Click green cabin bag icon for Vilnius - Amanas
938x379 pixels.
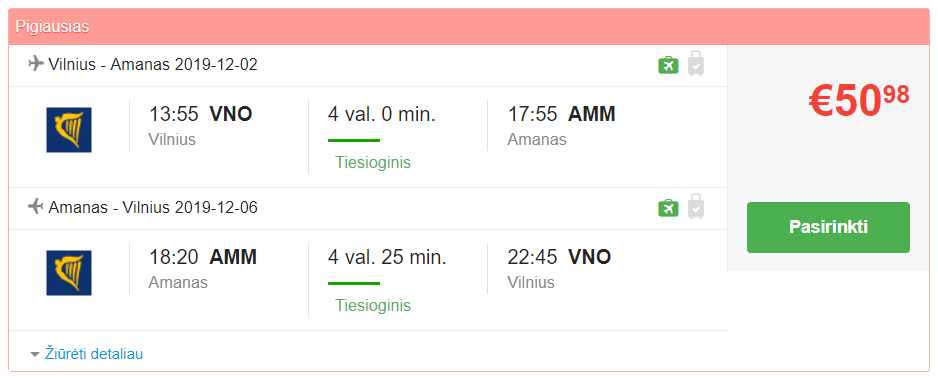[668, 65]
